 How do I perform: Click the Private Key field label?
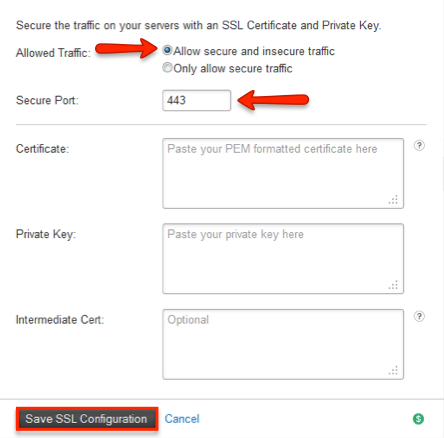(46, 234)
